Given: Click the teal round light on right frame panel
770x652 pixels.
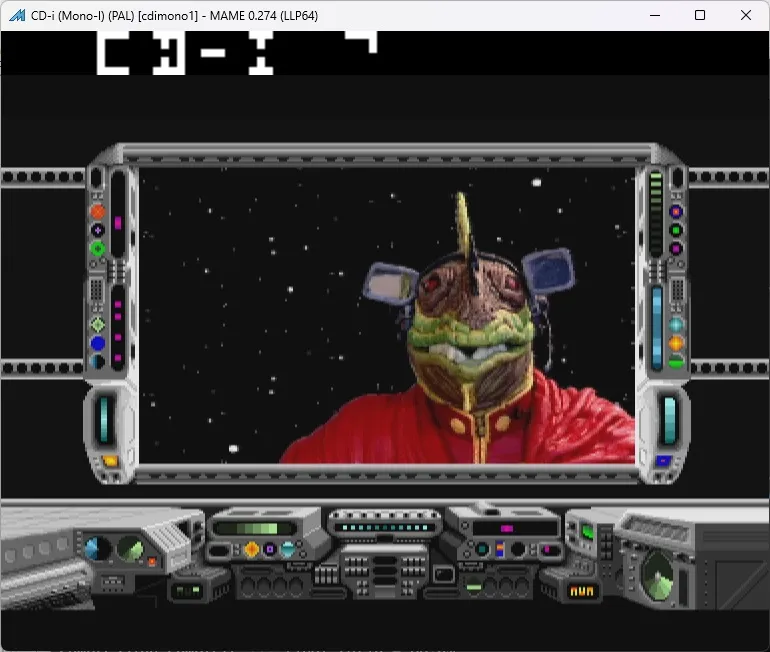Looking at the screenshot, I should [x=676, y=325].
